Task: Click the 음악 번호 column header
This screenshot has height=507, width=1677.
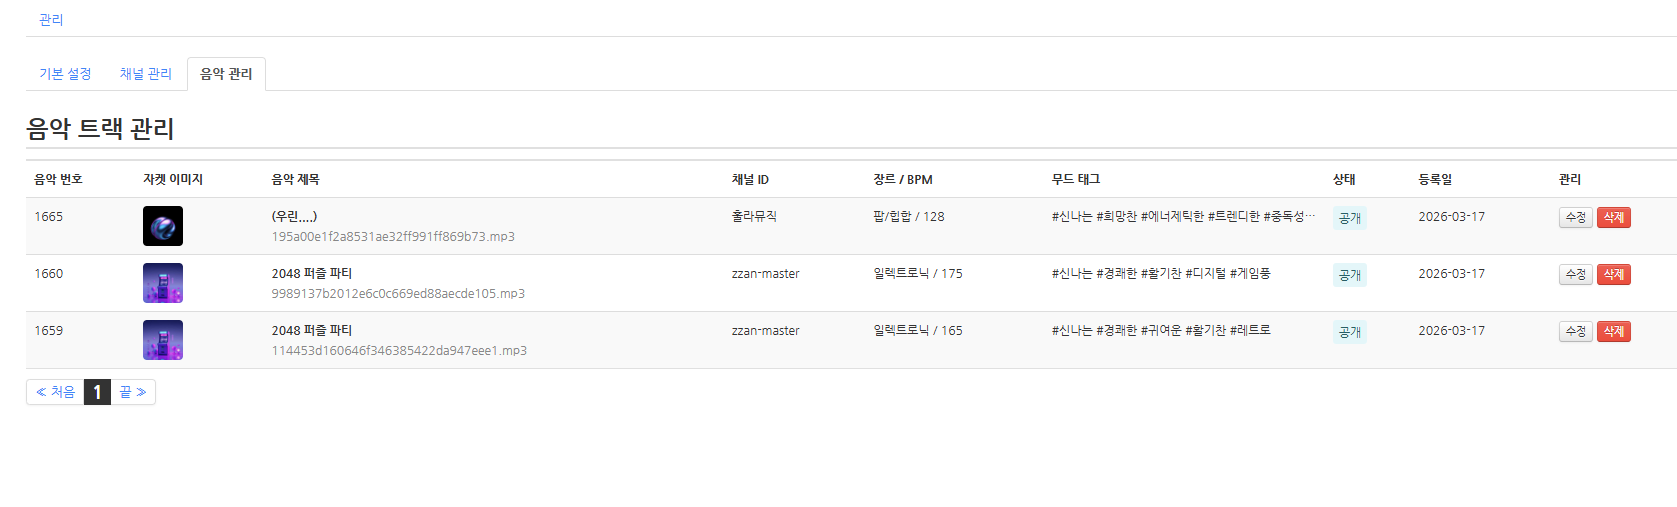Action: point(58,180)
